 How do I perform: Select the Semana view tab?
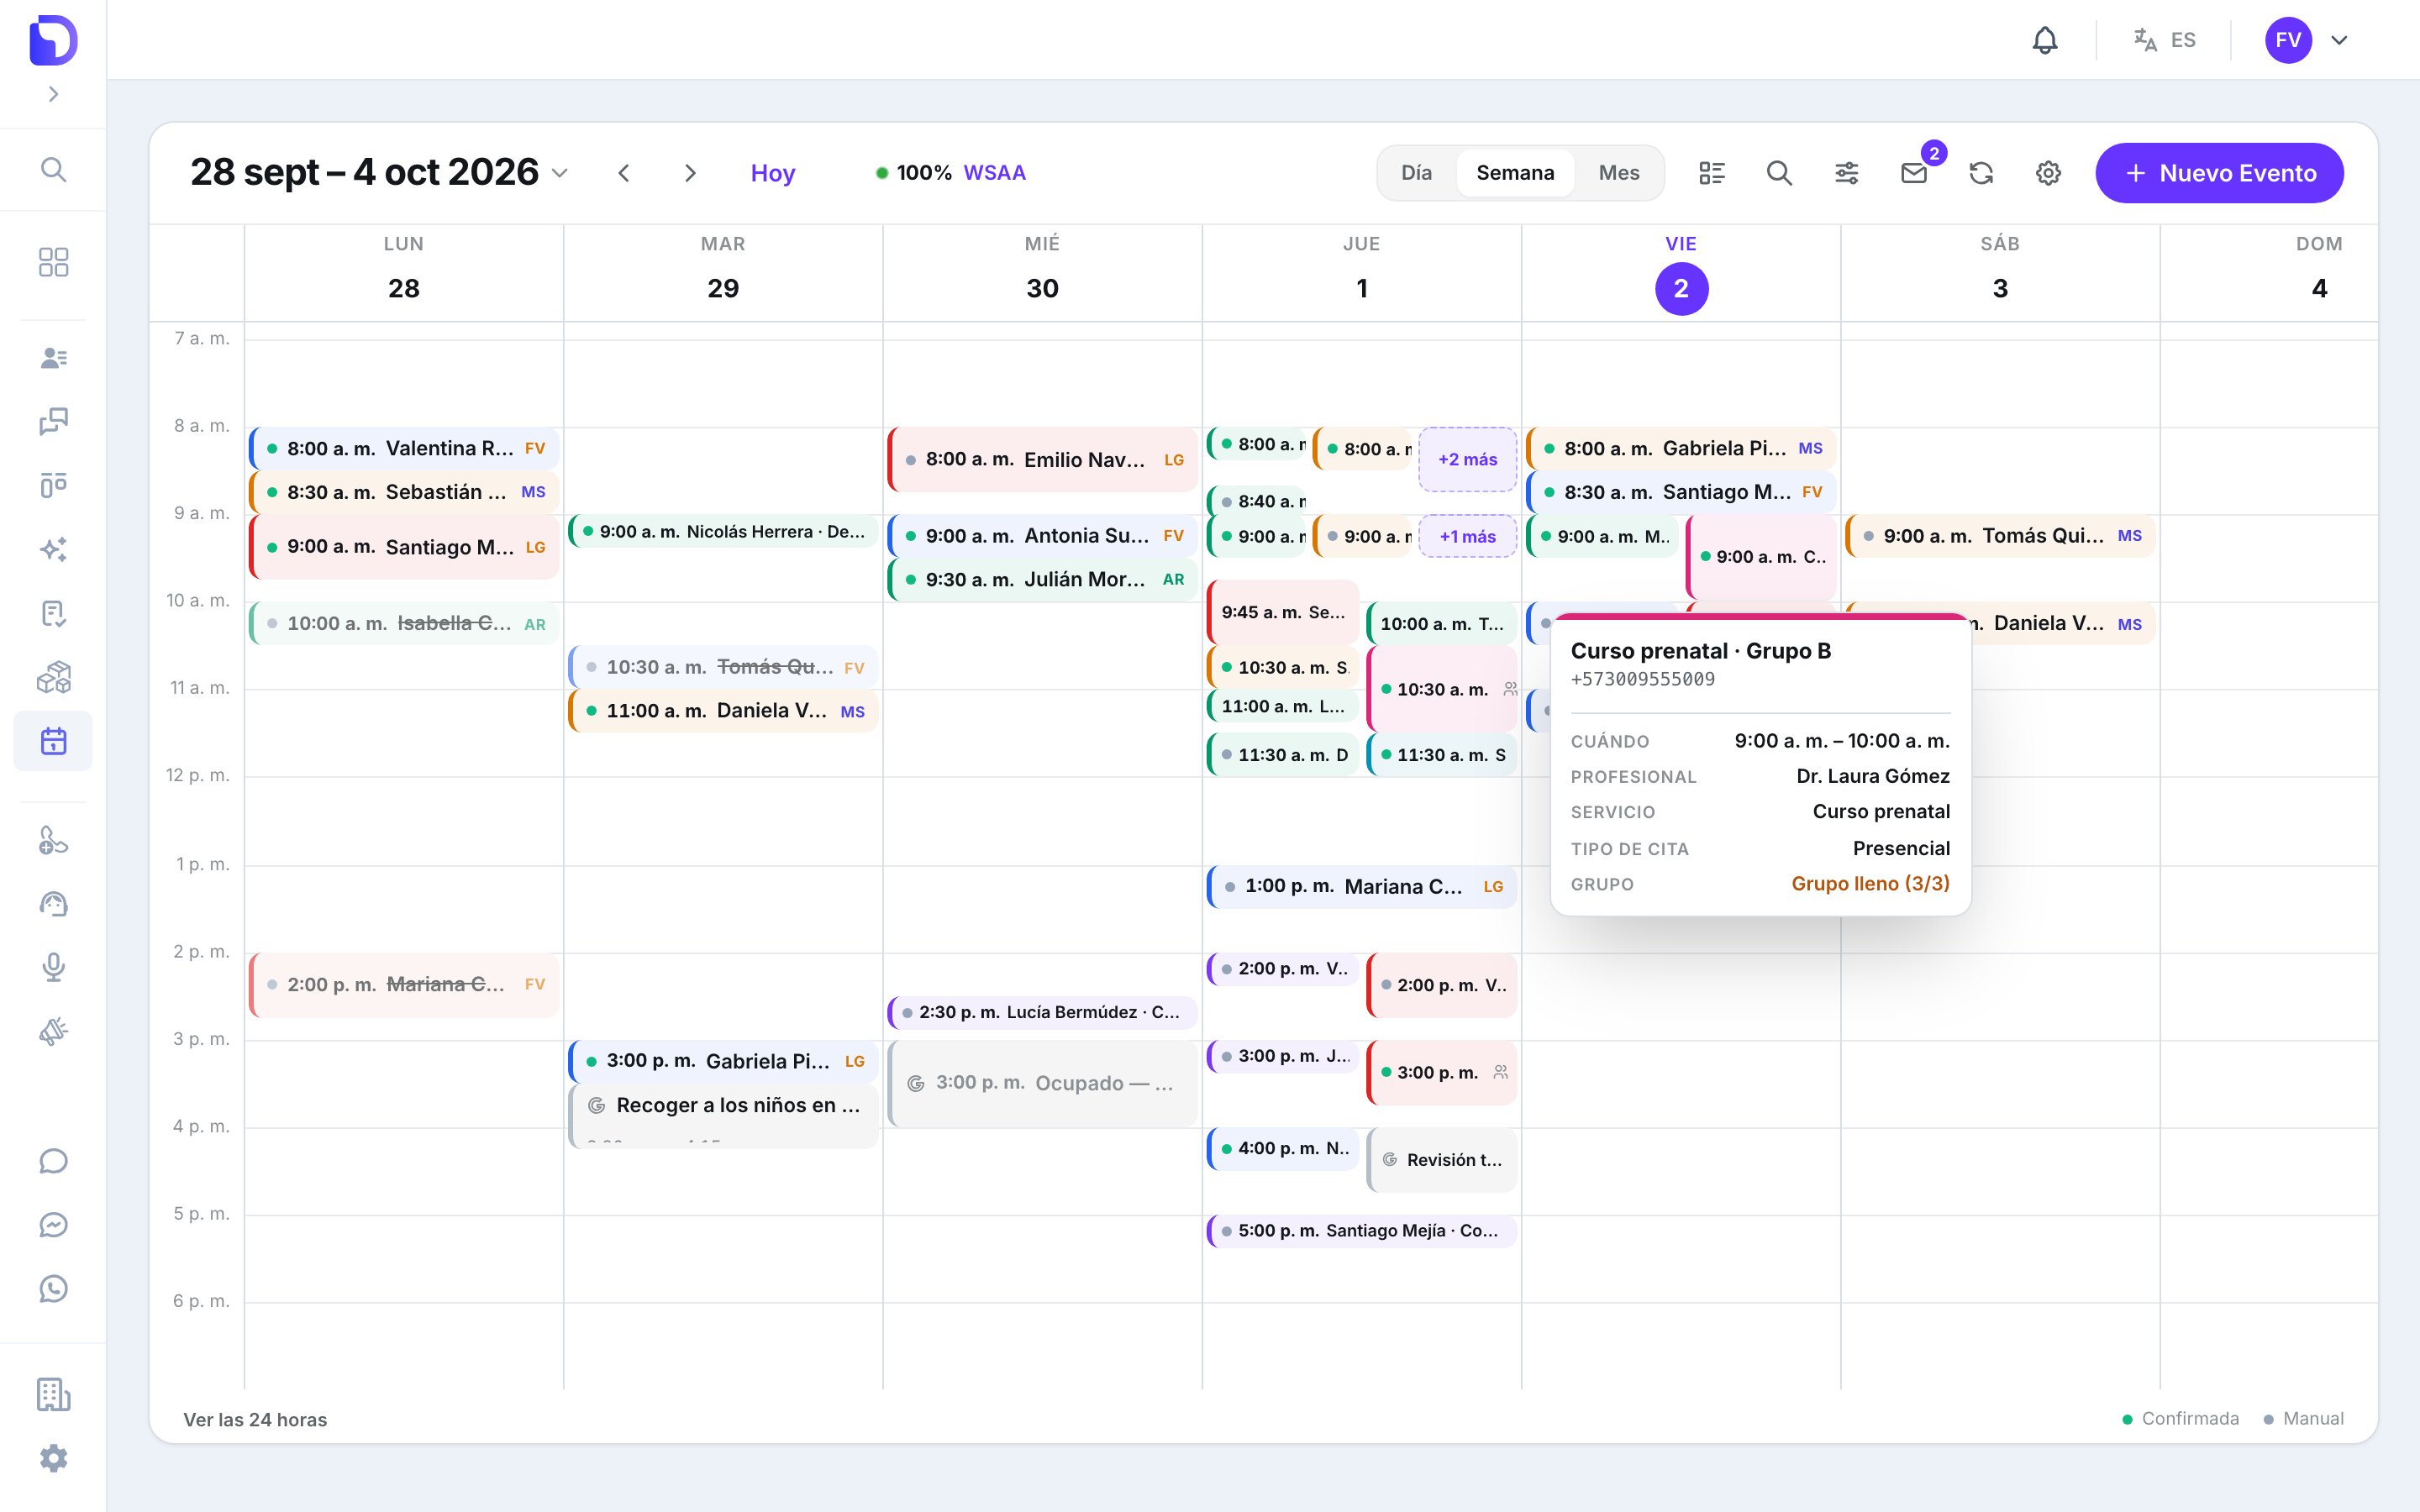pyautogui.click(x=1515, y=173)
